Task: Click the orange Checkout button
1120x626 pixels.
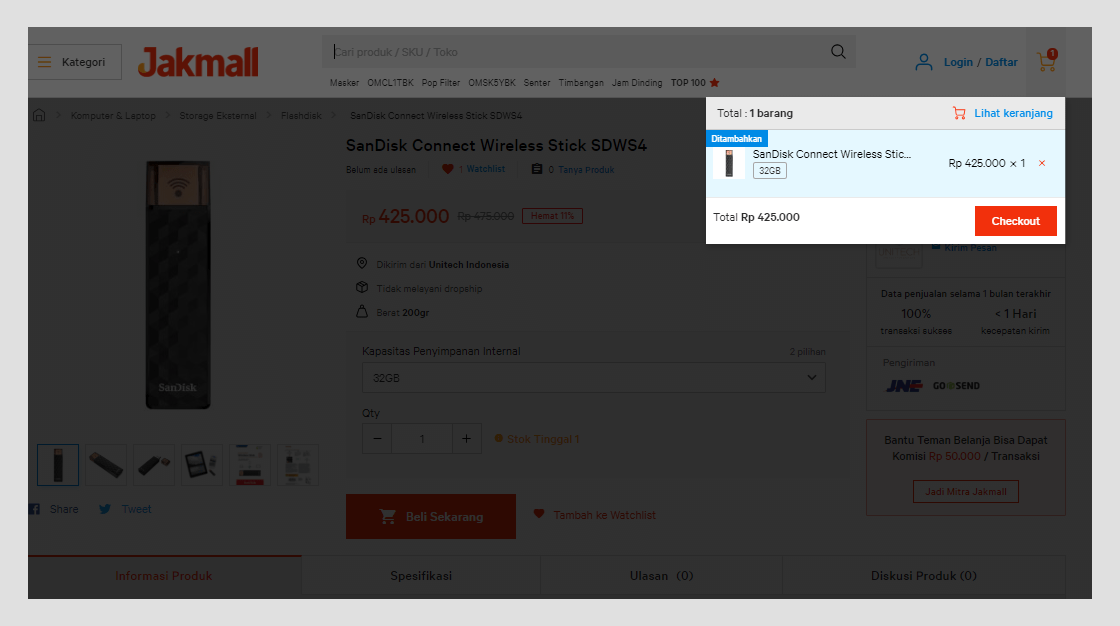Action: click(x=1015, y=221)
